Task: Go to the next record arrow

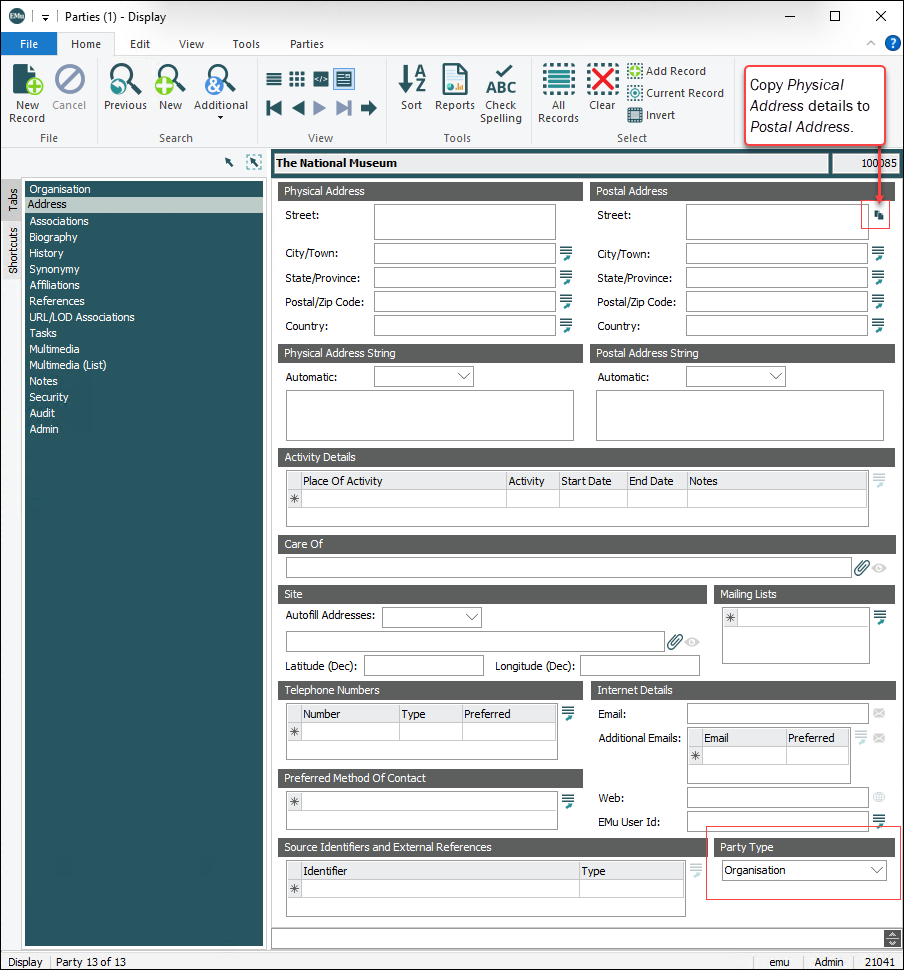Action: pyautogui.click(x=319, y=108)
